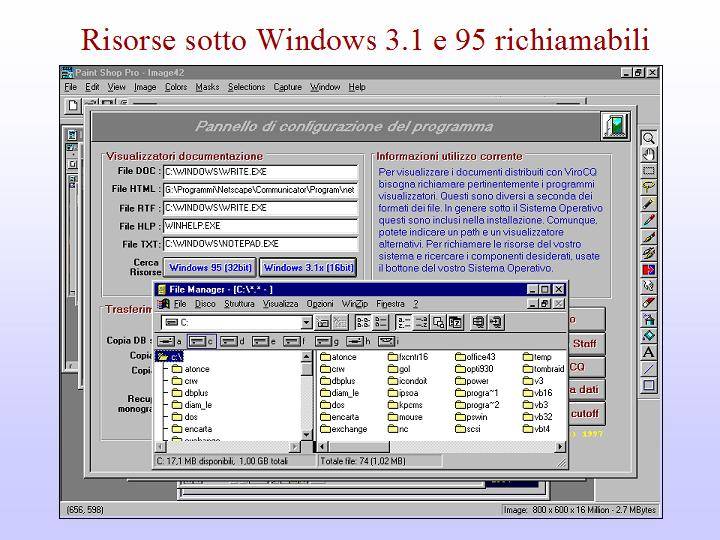Switch to drive c in File Manager
This screenshot has height=540, width=720.
[x=202, y=341]
